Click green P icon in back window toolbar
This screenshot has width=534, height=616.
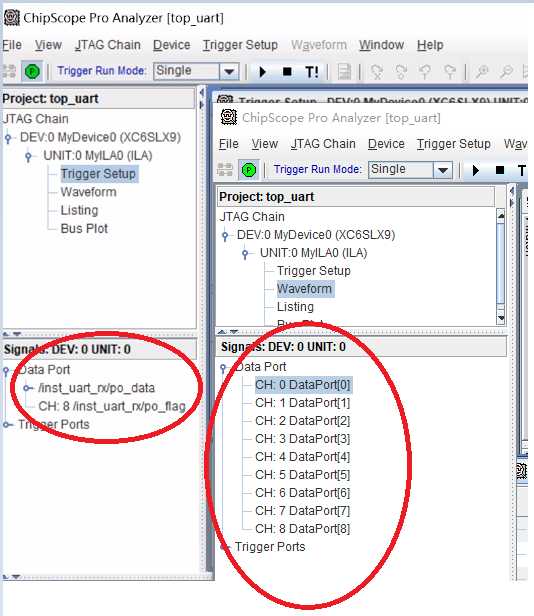32,72
